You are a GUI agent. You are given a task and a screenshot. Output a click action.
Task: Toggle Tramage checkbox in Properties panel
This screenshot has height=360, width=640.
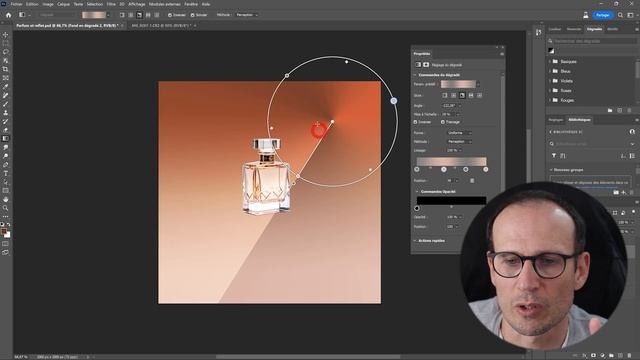click(443, 122)
